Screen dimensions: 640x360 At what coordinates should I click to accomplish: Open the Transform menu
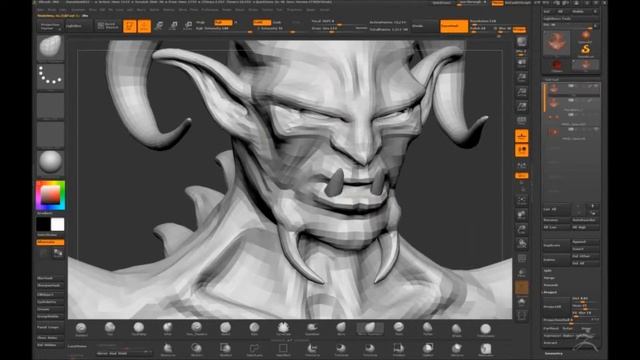(294, 9)
